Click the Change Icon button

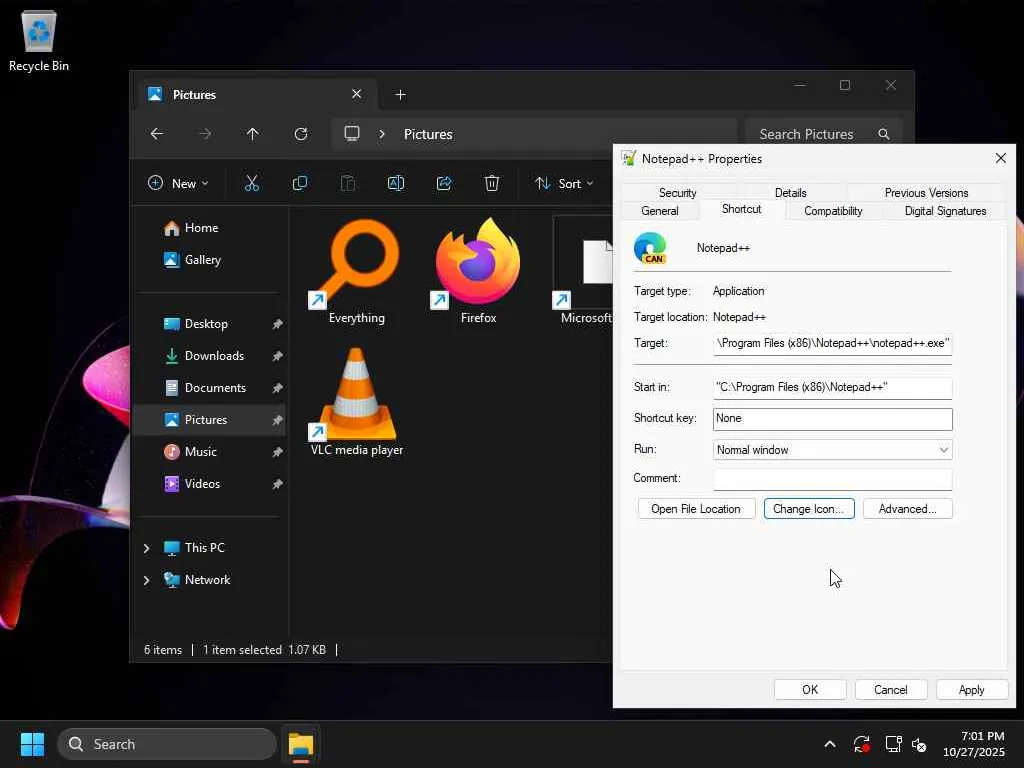808,509
